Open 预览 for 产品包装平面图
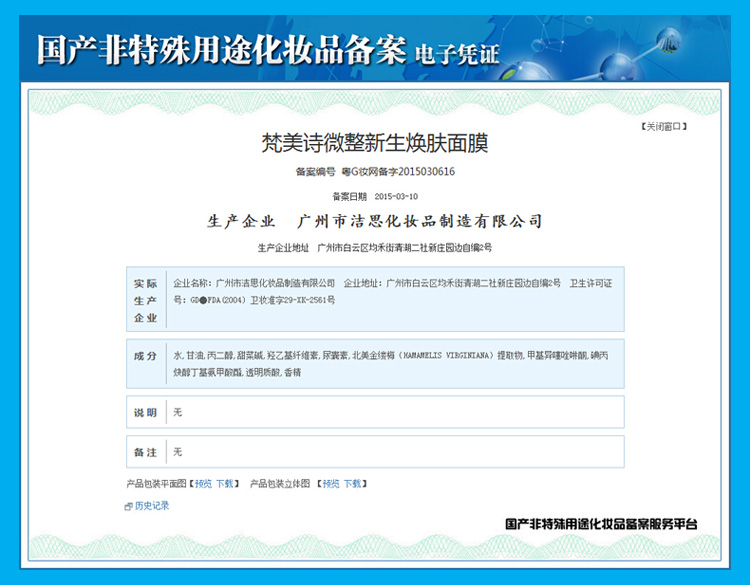 click(203, 484)
